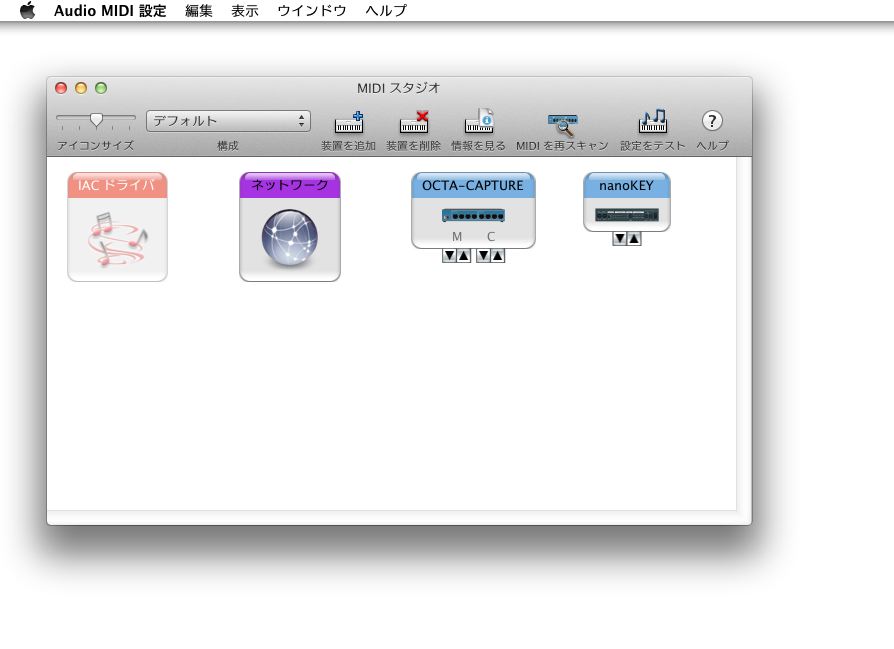
Task: Click the nanoKEY port connector arrows
Action: point(627,239)
